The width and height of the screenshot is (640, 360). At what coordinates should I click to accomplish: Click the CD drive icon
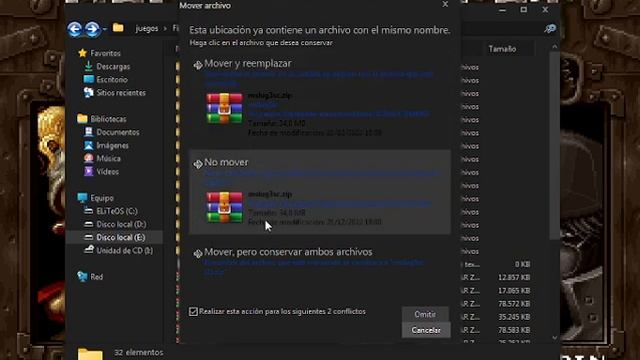(x=89, y=250)
